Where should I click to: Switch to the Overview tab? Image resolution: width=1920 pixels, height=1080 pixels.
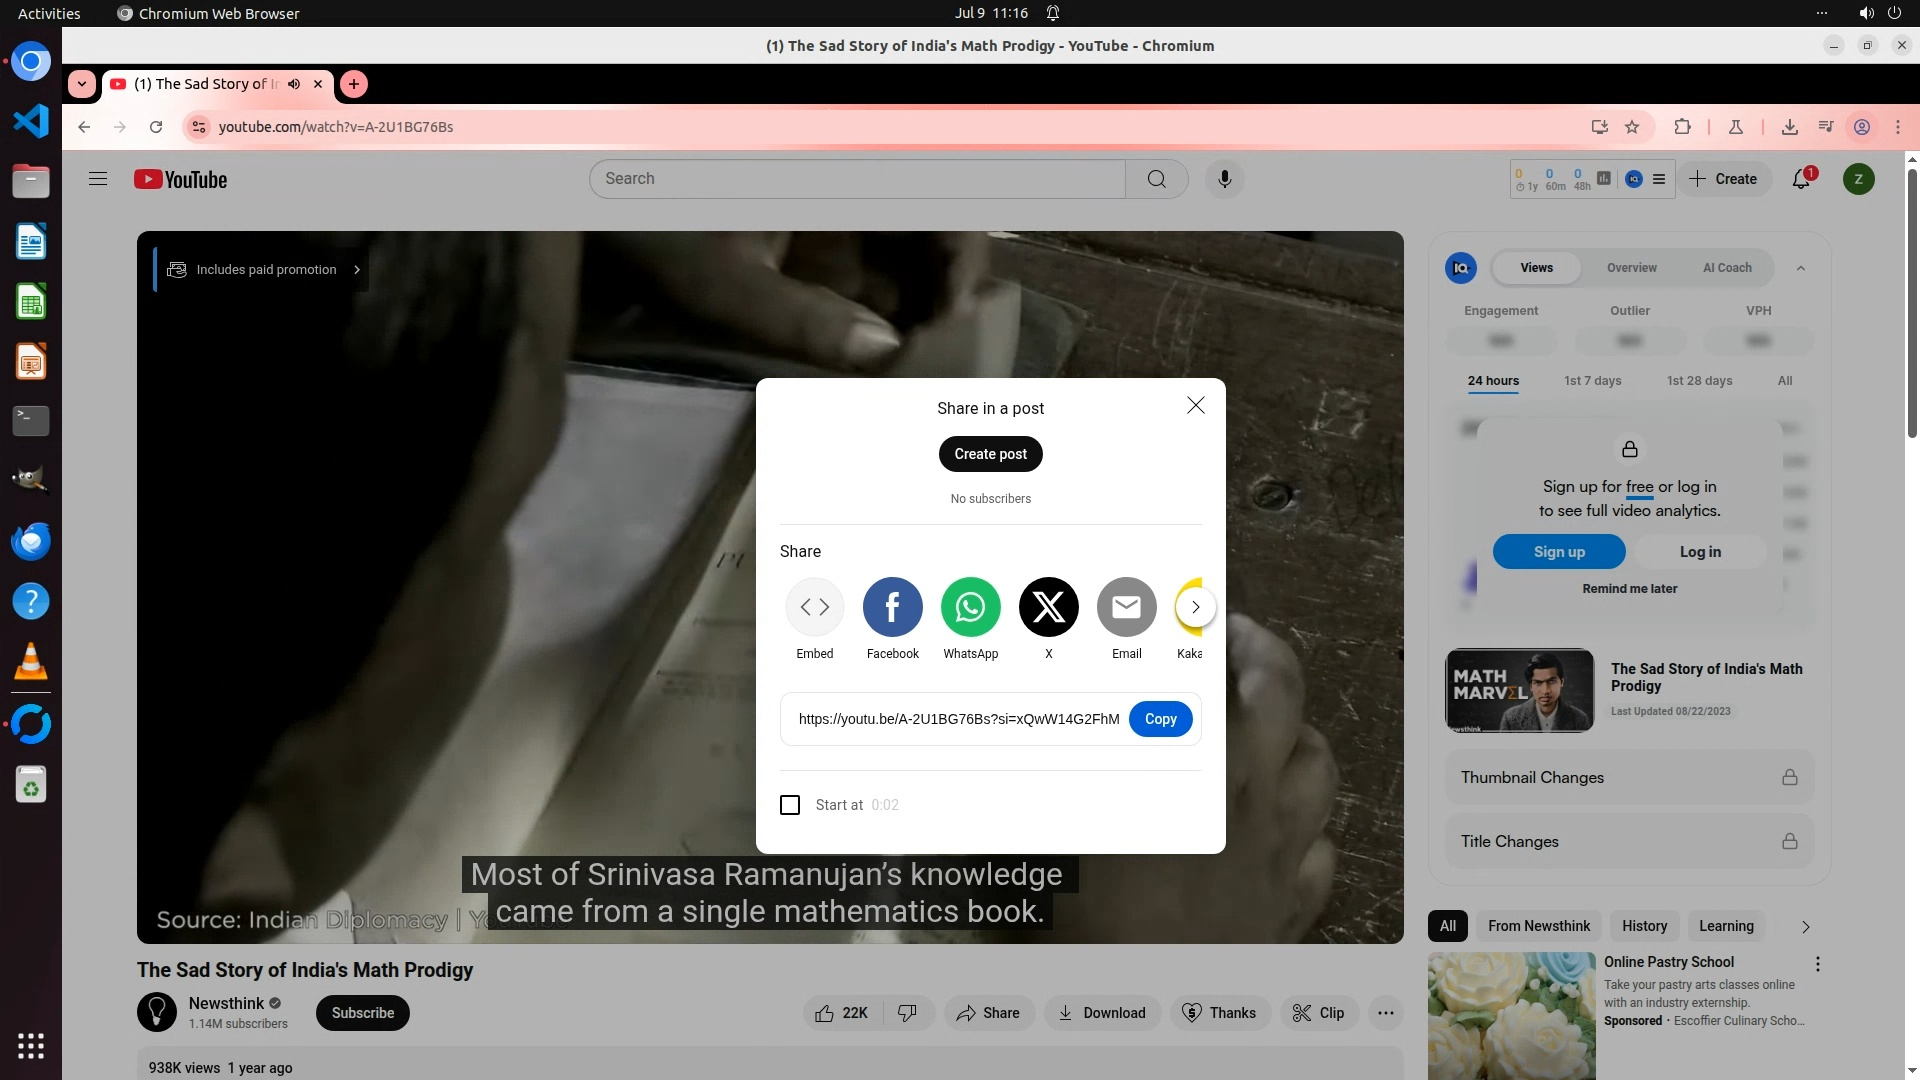click(x=1631, y=268)
